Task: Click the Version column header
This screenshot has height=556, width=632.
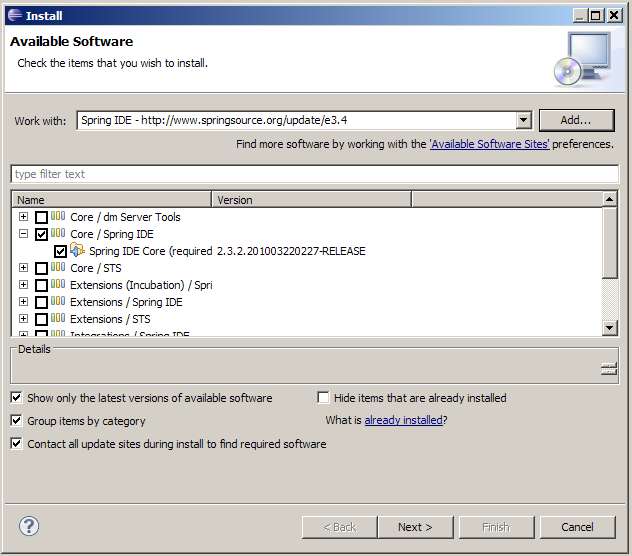Action: [311, 200]
